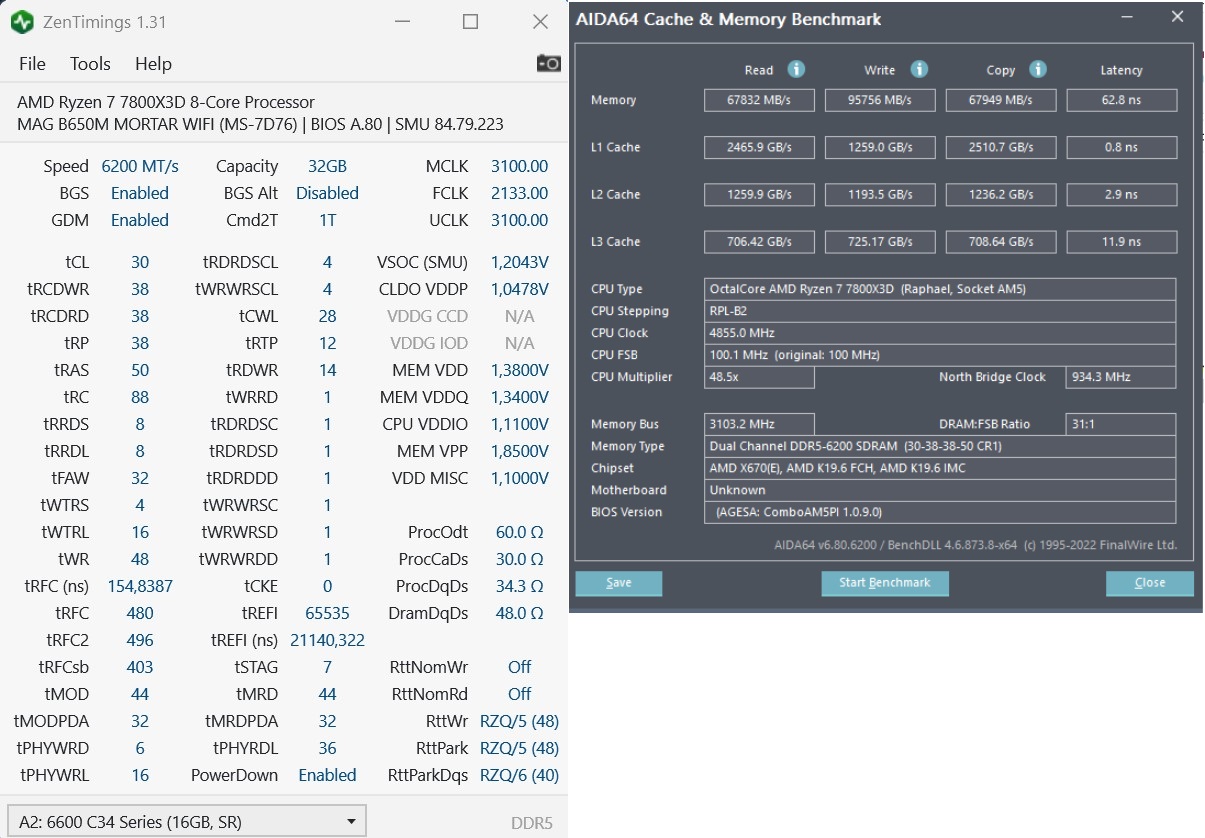1205x838 pixels.
Task: Click the CPU Stepping RPL-B2 field
Action: (x=940, y=311)
